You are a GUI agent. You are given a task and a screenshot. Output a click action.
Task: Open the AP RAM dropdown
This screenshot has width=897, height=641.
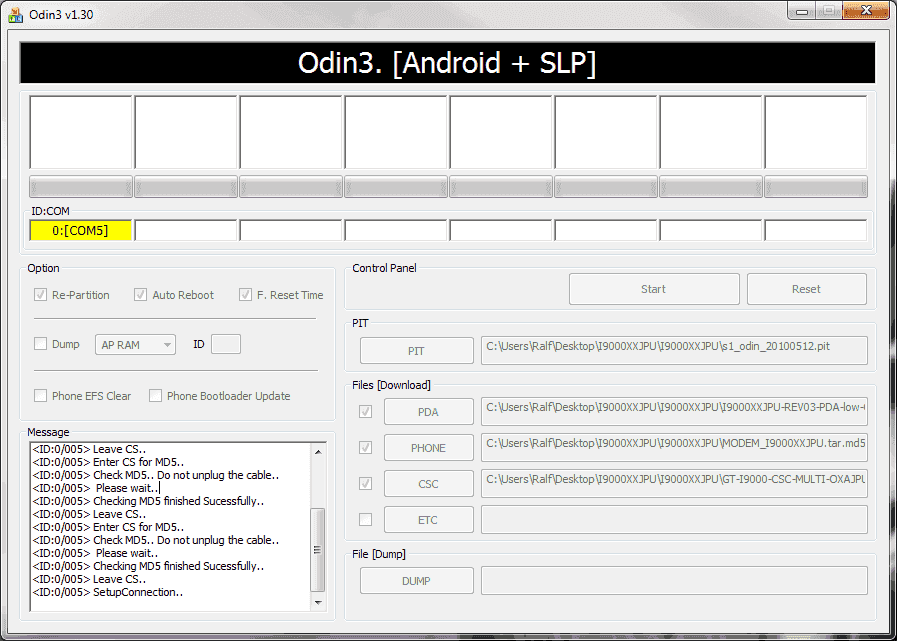[135, 345]
